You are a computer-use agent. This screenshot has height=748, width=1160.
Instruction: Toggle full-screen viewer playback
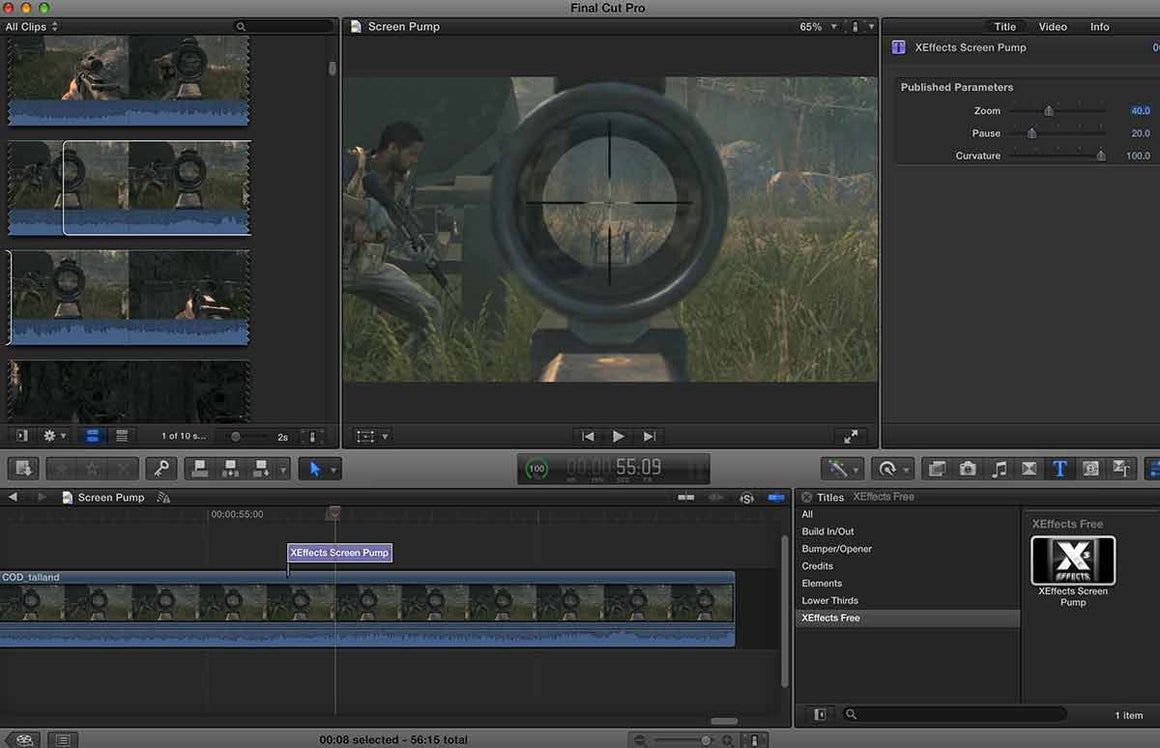850,437
